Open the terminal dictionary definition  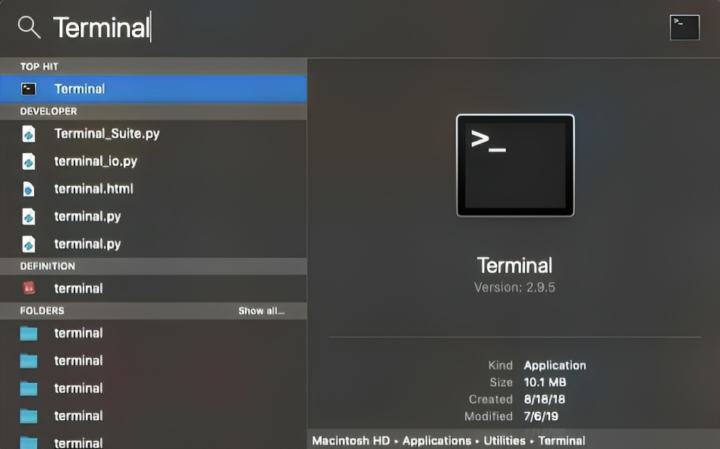point(153,288)
